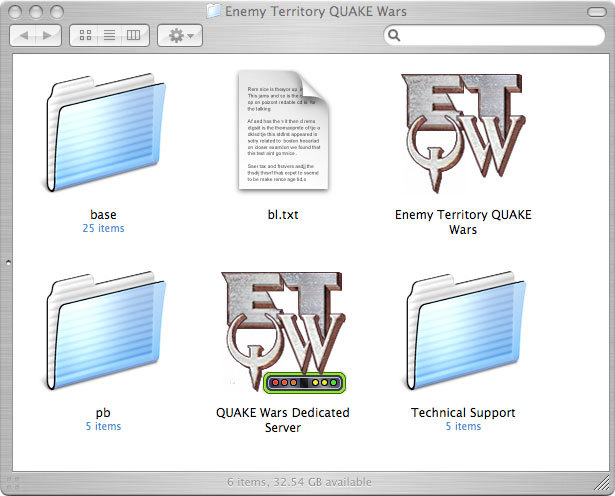Click the 'base' folder name label
The height and width of the screenshot is (496, 615).
point(104,215)
